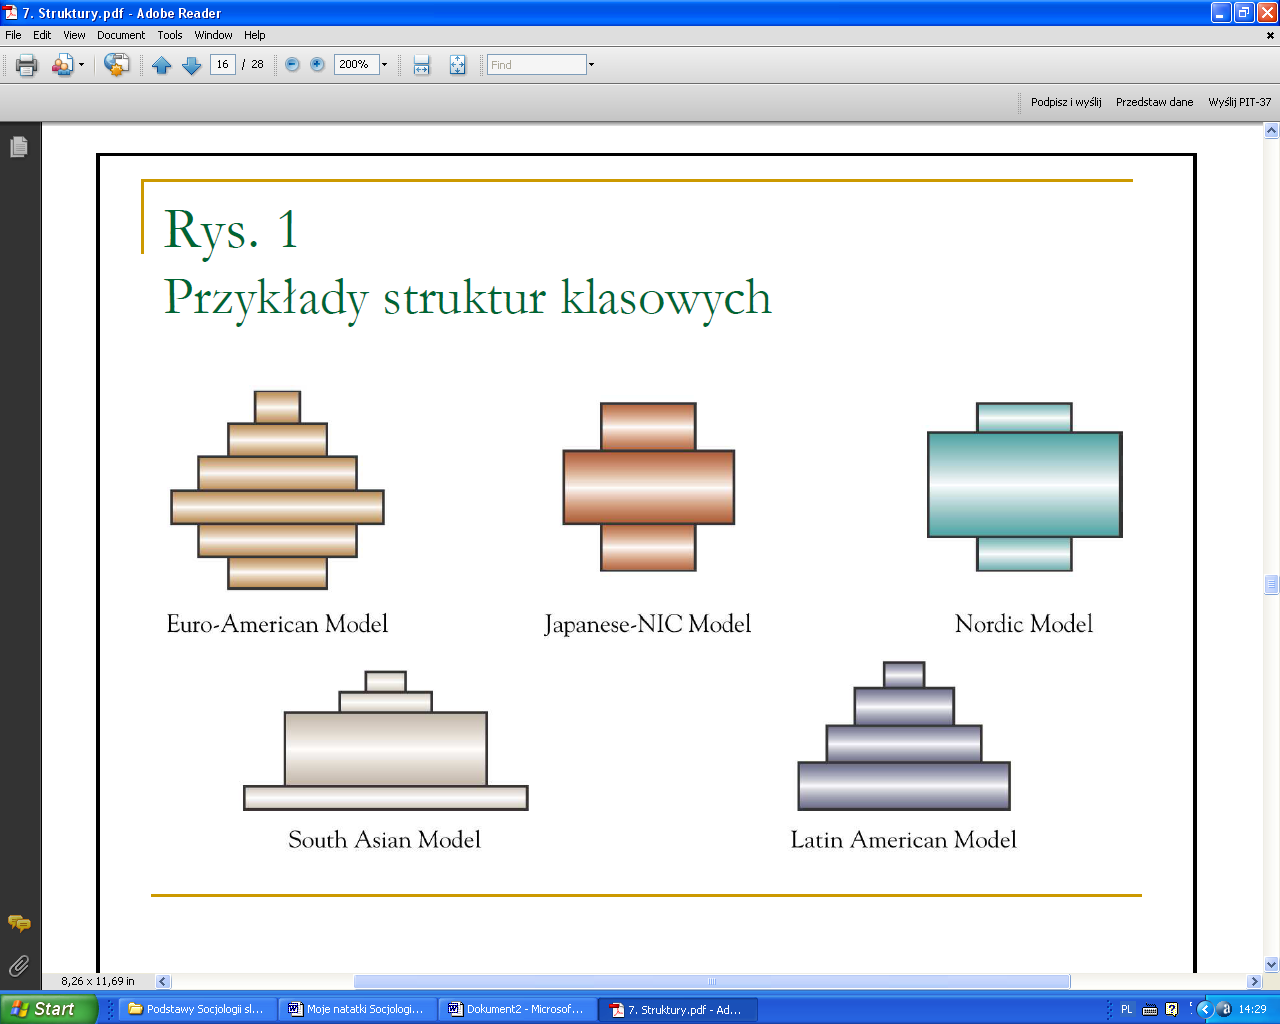Click the Find search box
Image resolution: width=1280 pixels, height=1024 pixels.
[x=536, y=64]
